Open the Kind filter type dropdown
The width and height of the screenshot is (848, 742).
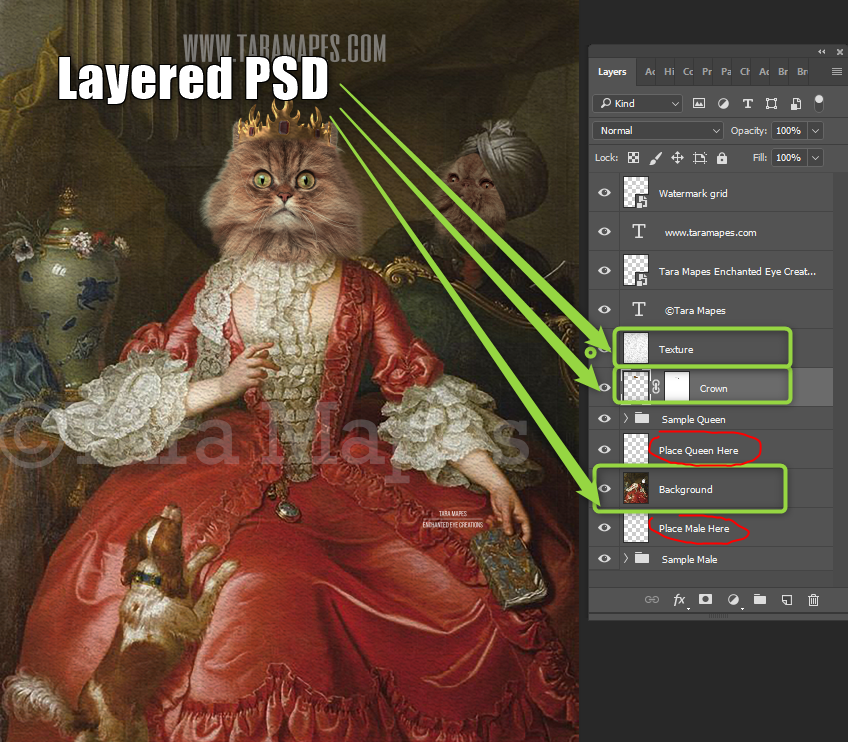pos(638,103)
